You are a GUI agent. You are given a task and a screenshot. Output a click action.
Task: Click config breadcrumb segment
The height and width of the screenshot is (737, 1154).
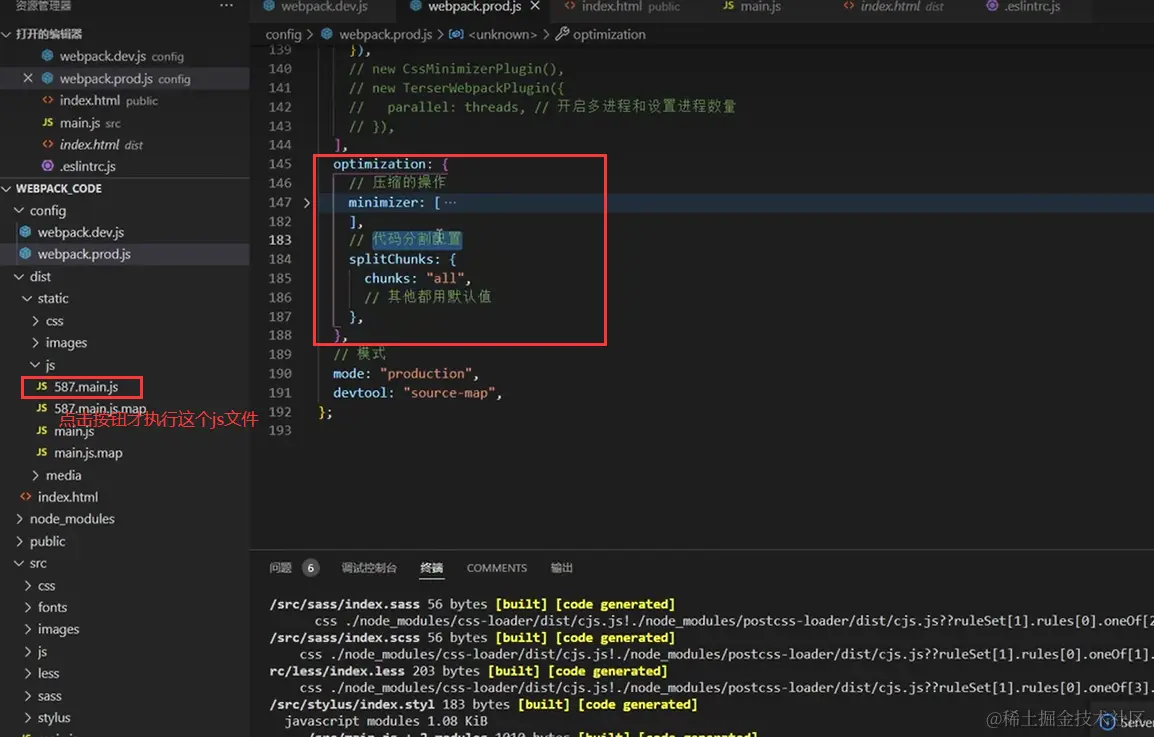click(x=283, y=34)
